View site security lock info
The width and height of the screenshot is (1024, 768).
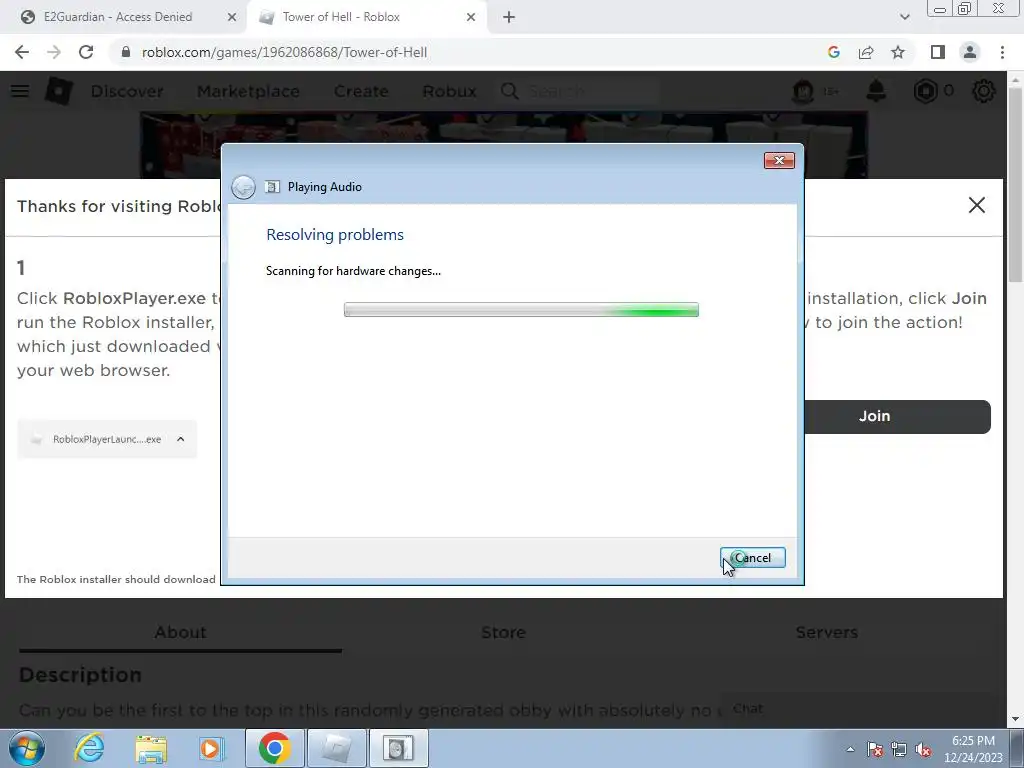click(126, 52)
